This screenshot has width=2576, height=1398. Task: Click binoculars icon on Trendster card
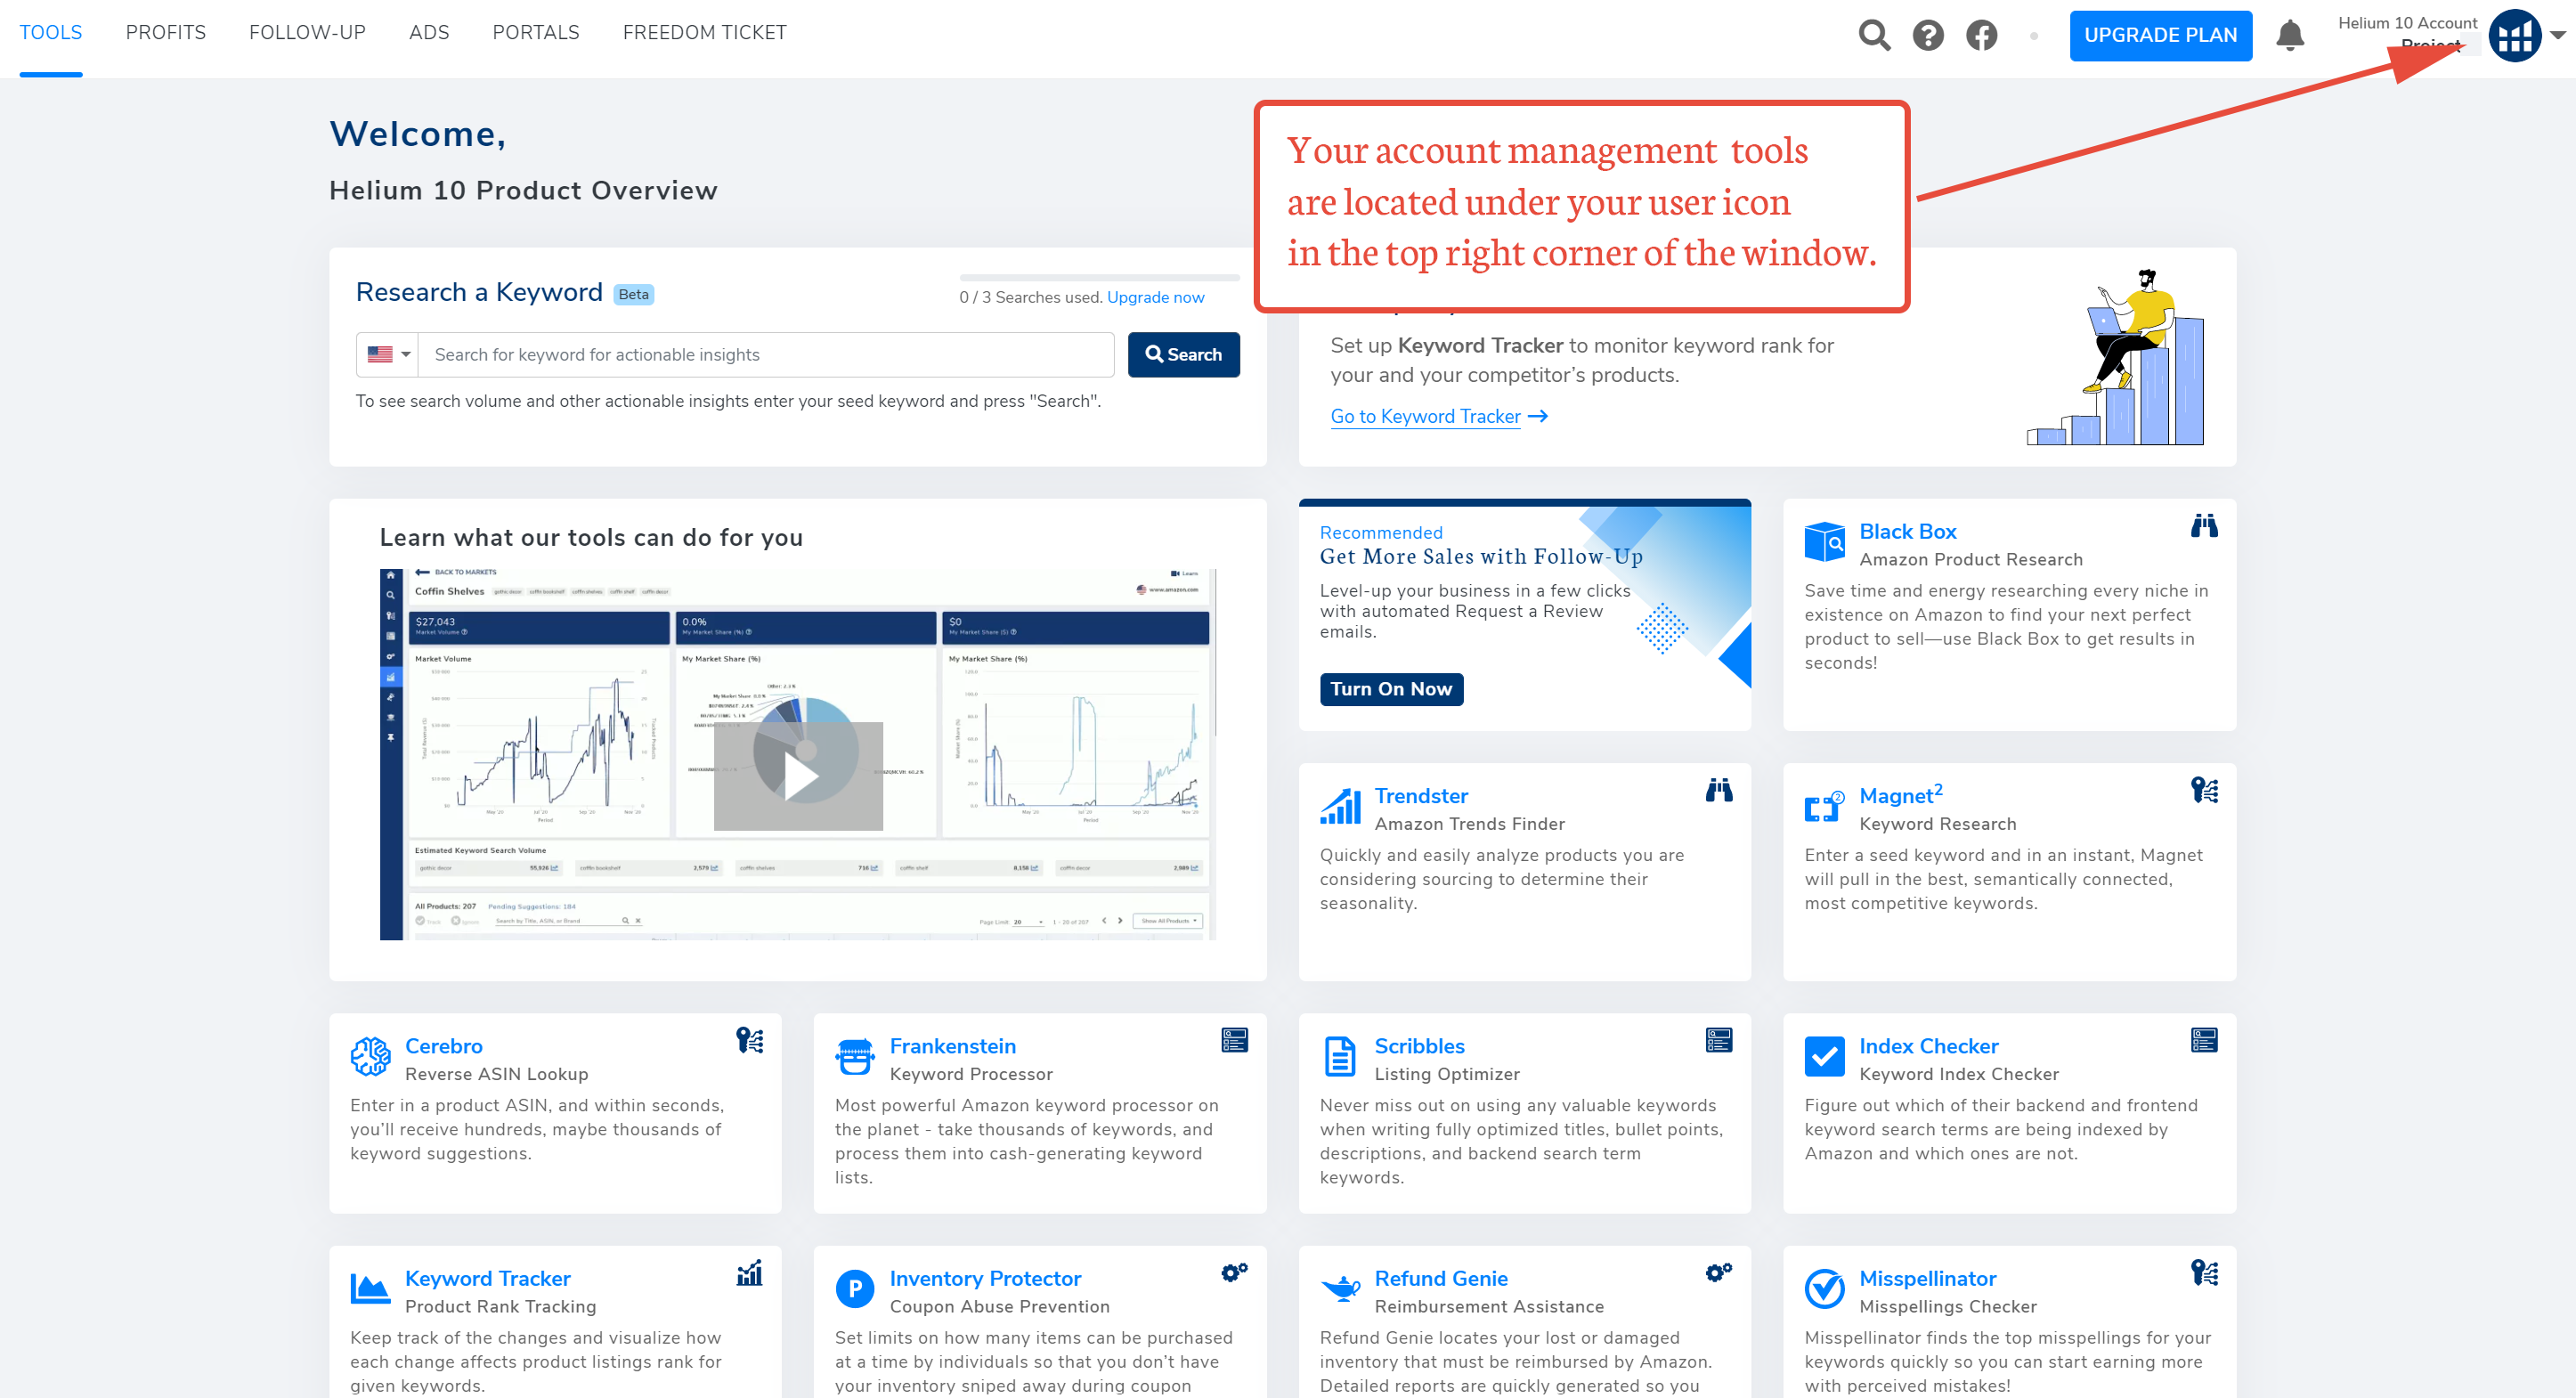click(x=1718, y=790)
